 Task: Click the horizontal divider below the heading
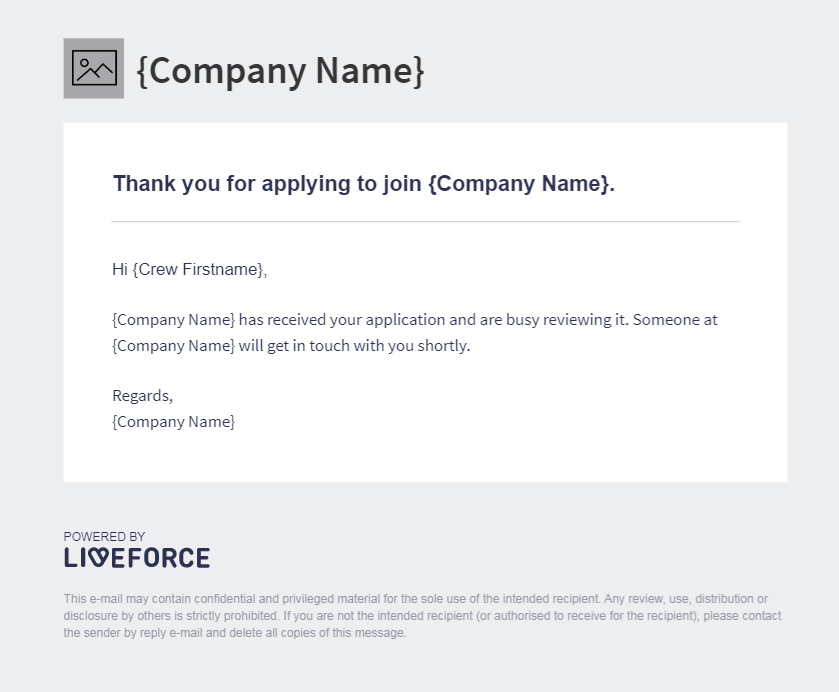click(x=425, y=221)
